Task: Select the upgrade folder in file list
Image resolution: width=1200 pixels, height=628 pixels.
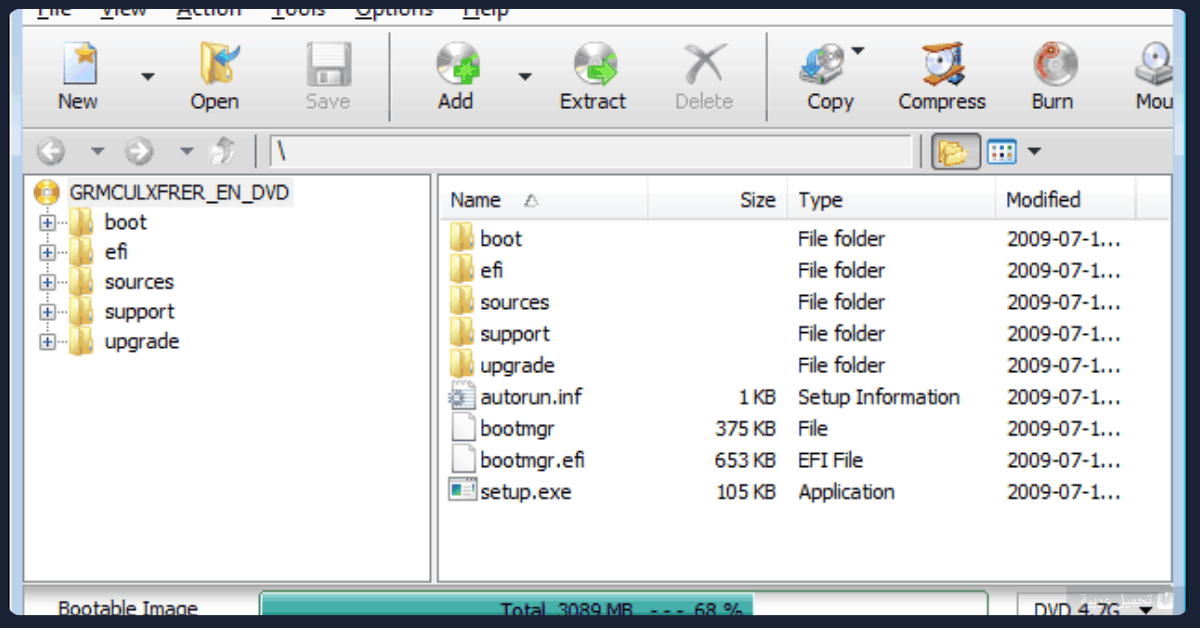Action: 517,366
